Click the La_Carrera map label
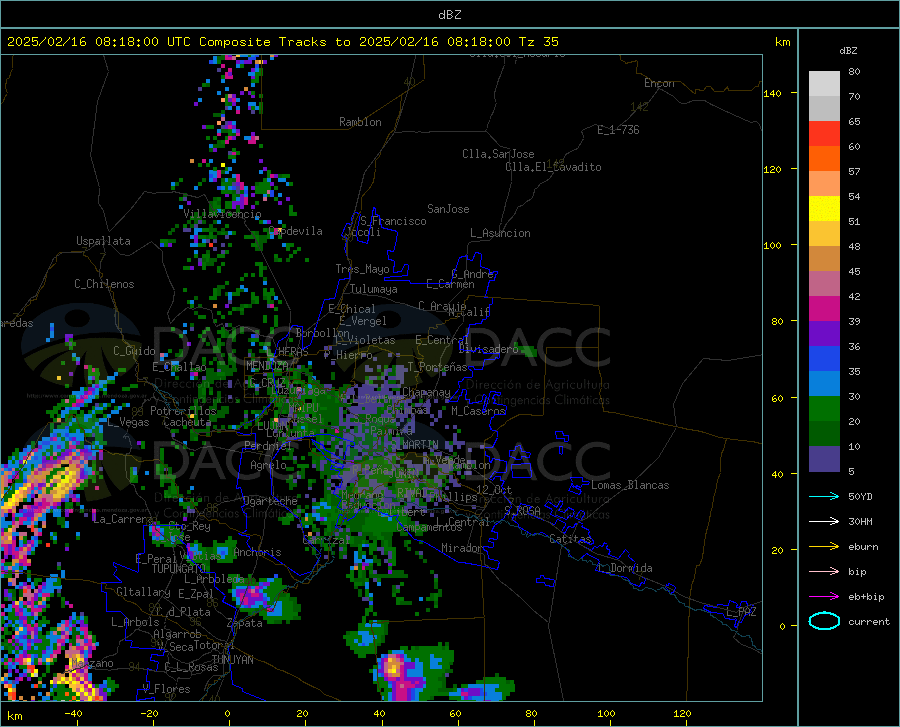 (x=123, y=519)
